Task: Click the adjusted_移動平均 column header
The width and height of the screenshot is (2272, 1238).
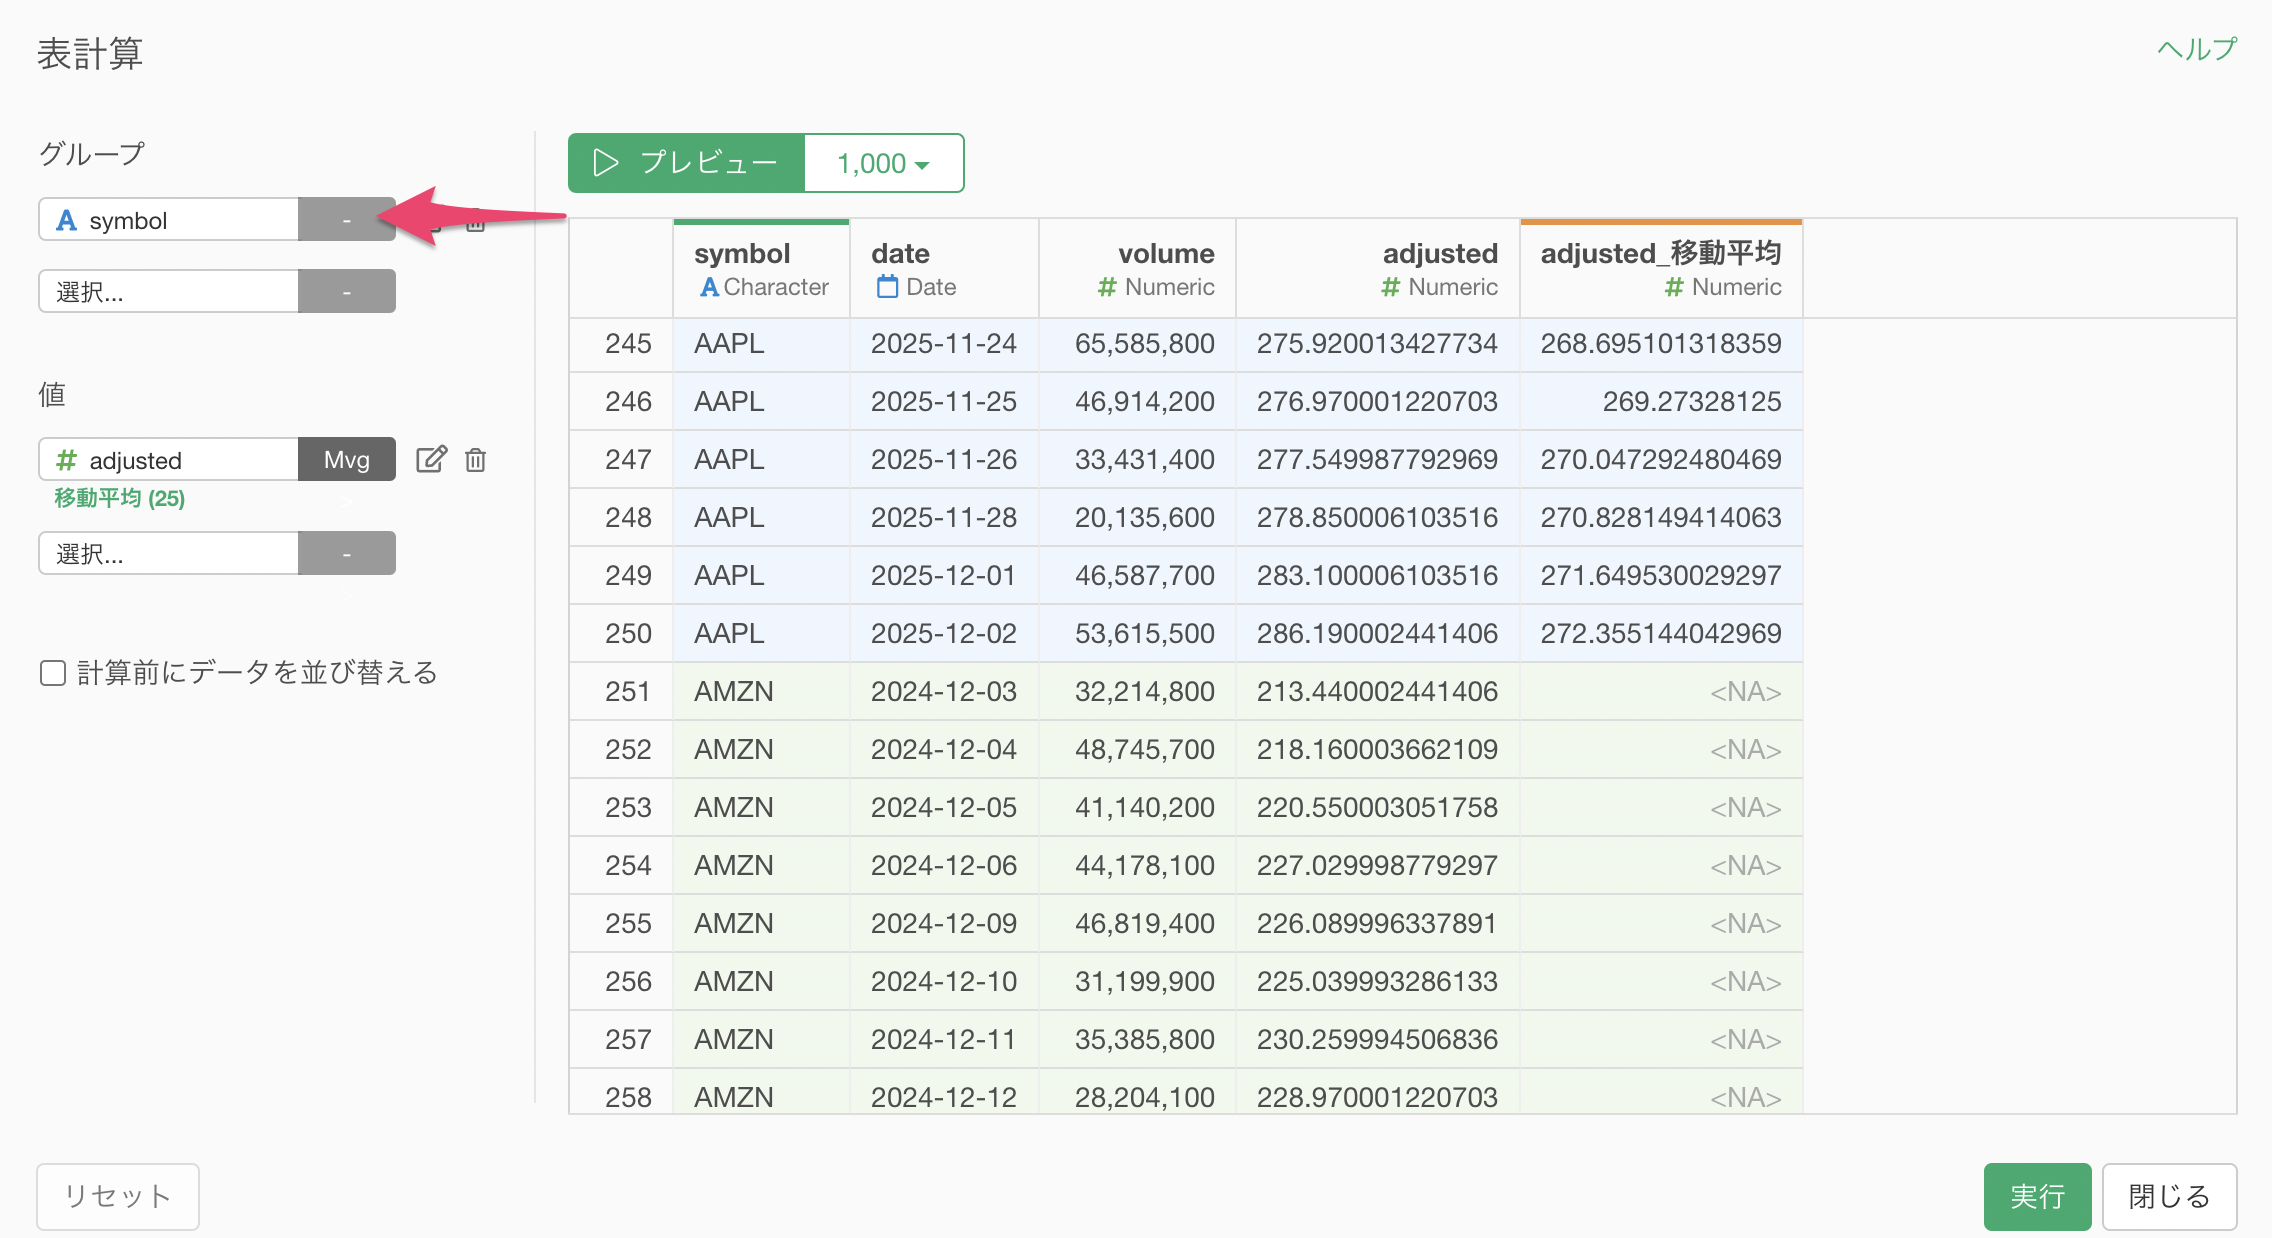Action: coord(1660,254)
